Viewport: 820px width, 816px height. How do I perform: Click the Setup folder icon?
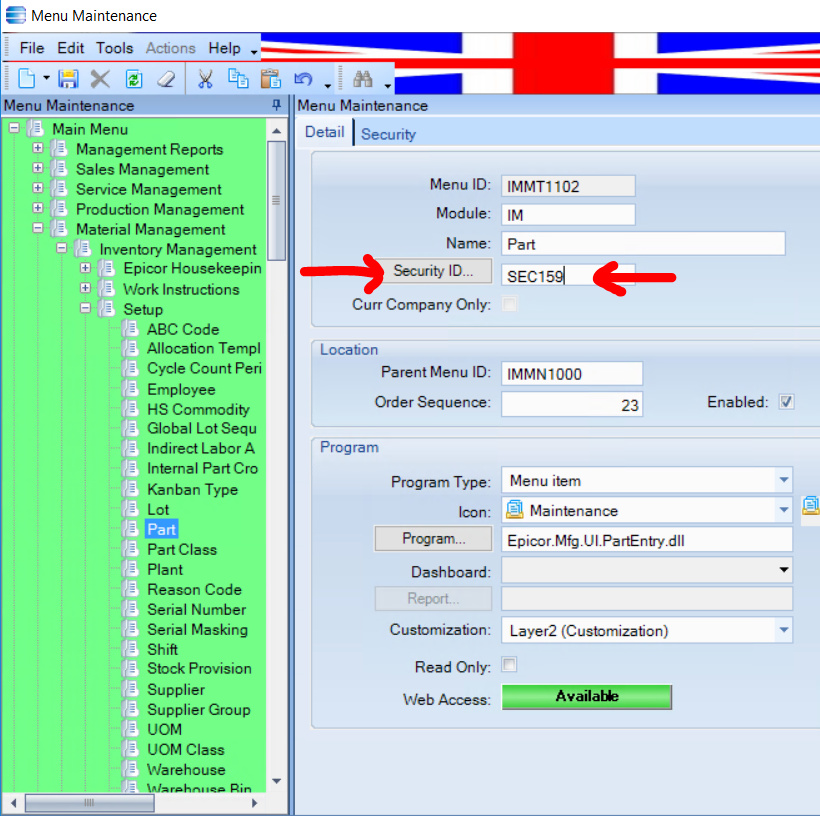[x=107, y=309]
